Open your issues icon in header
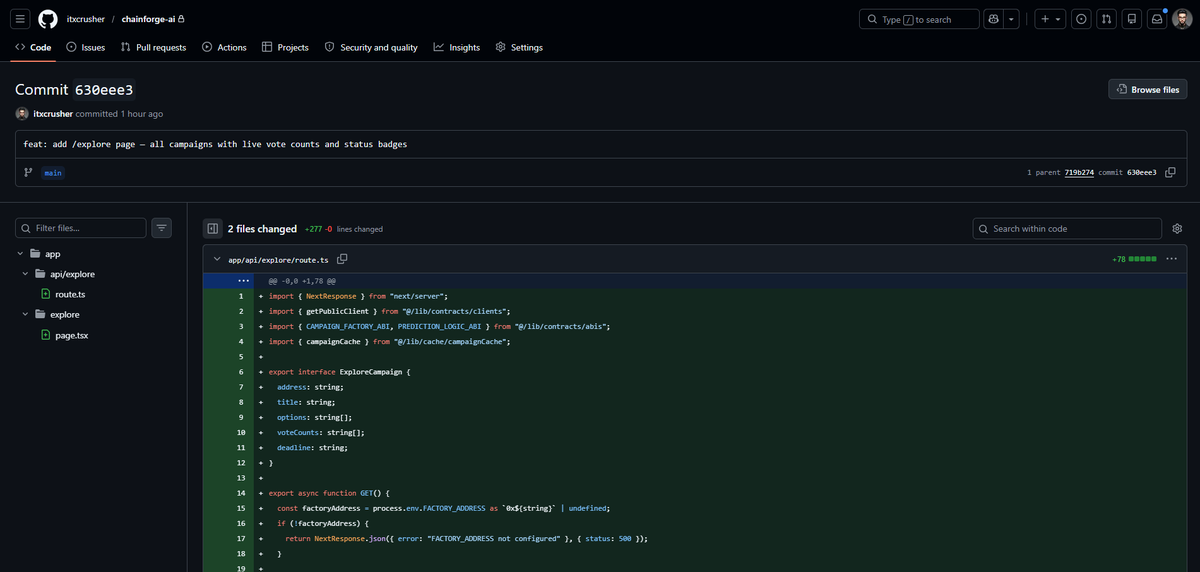Image resolution: width=1200 pixels, height=572 pixels. click(1081, 19)
